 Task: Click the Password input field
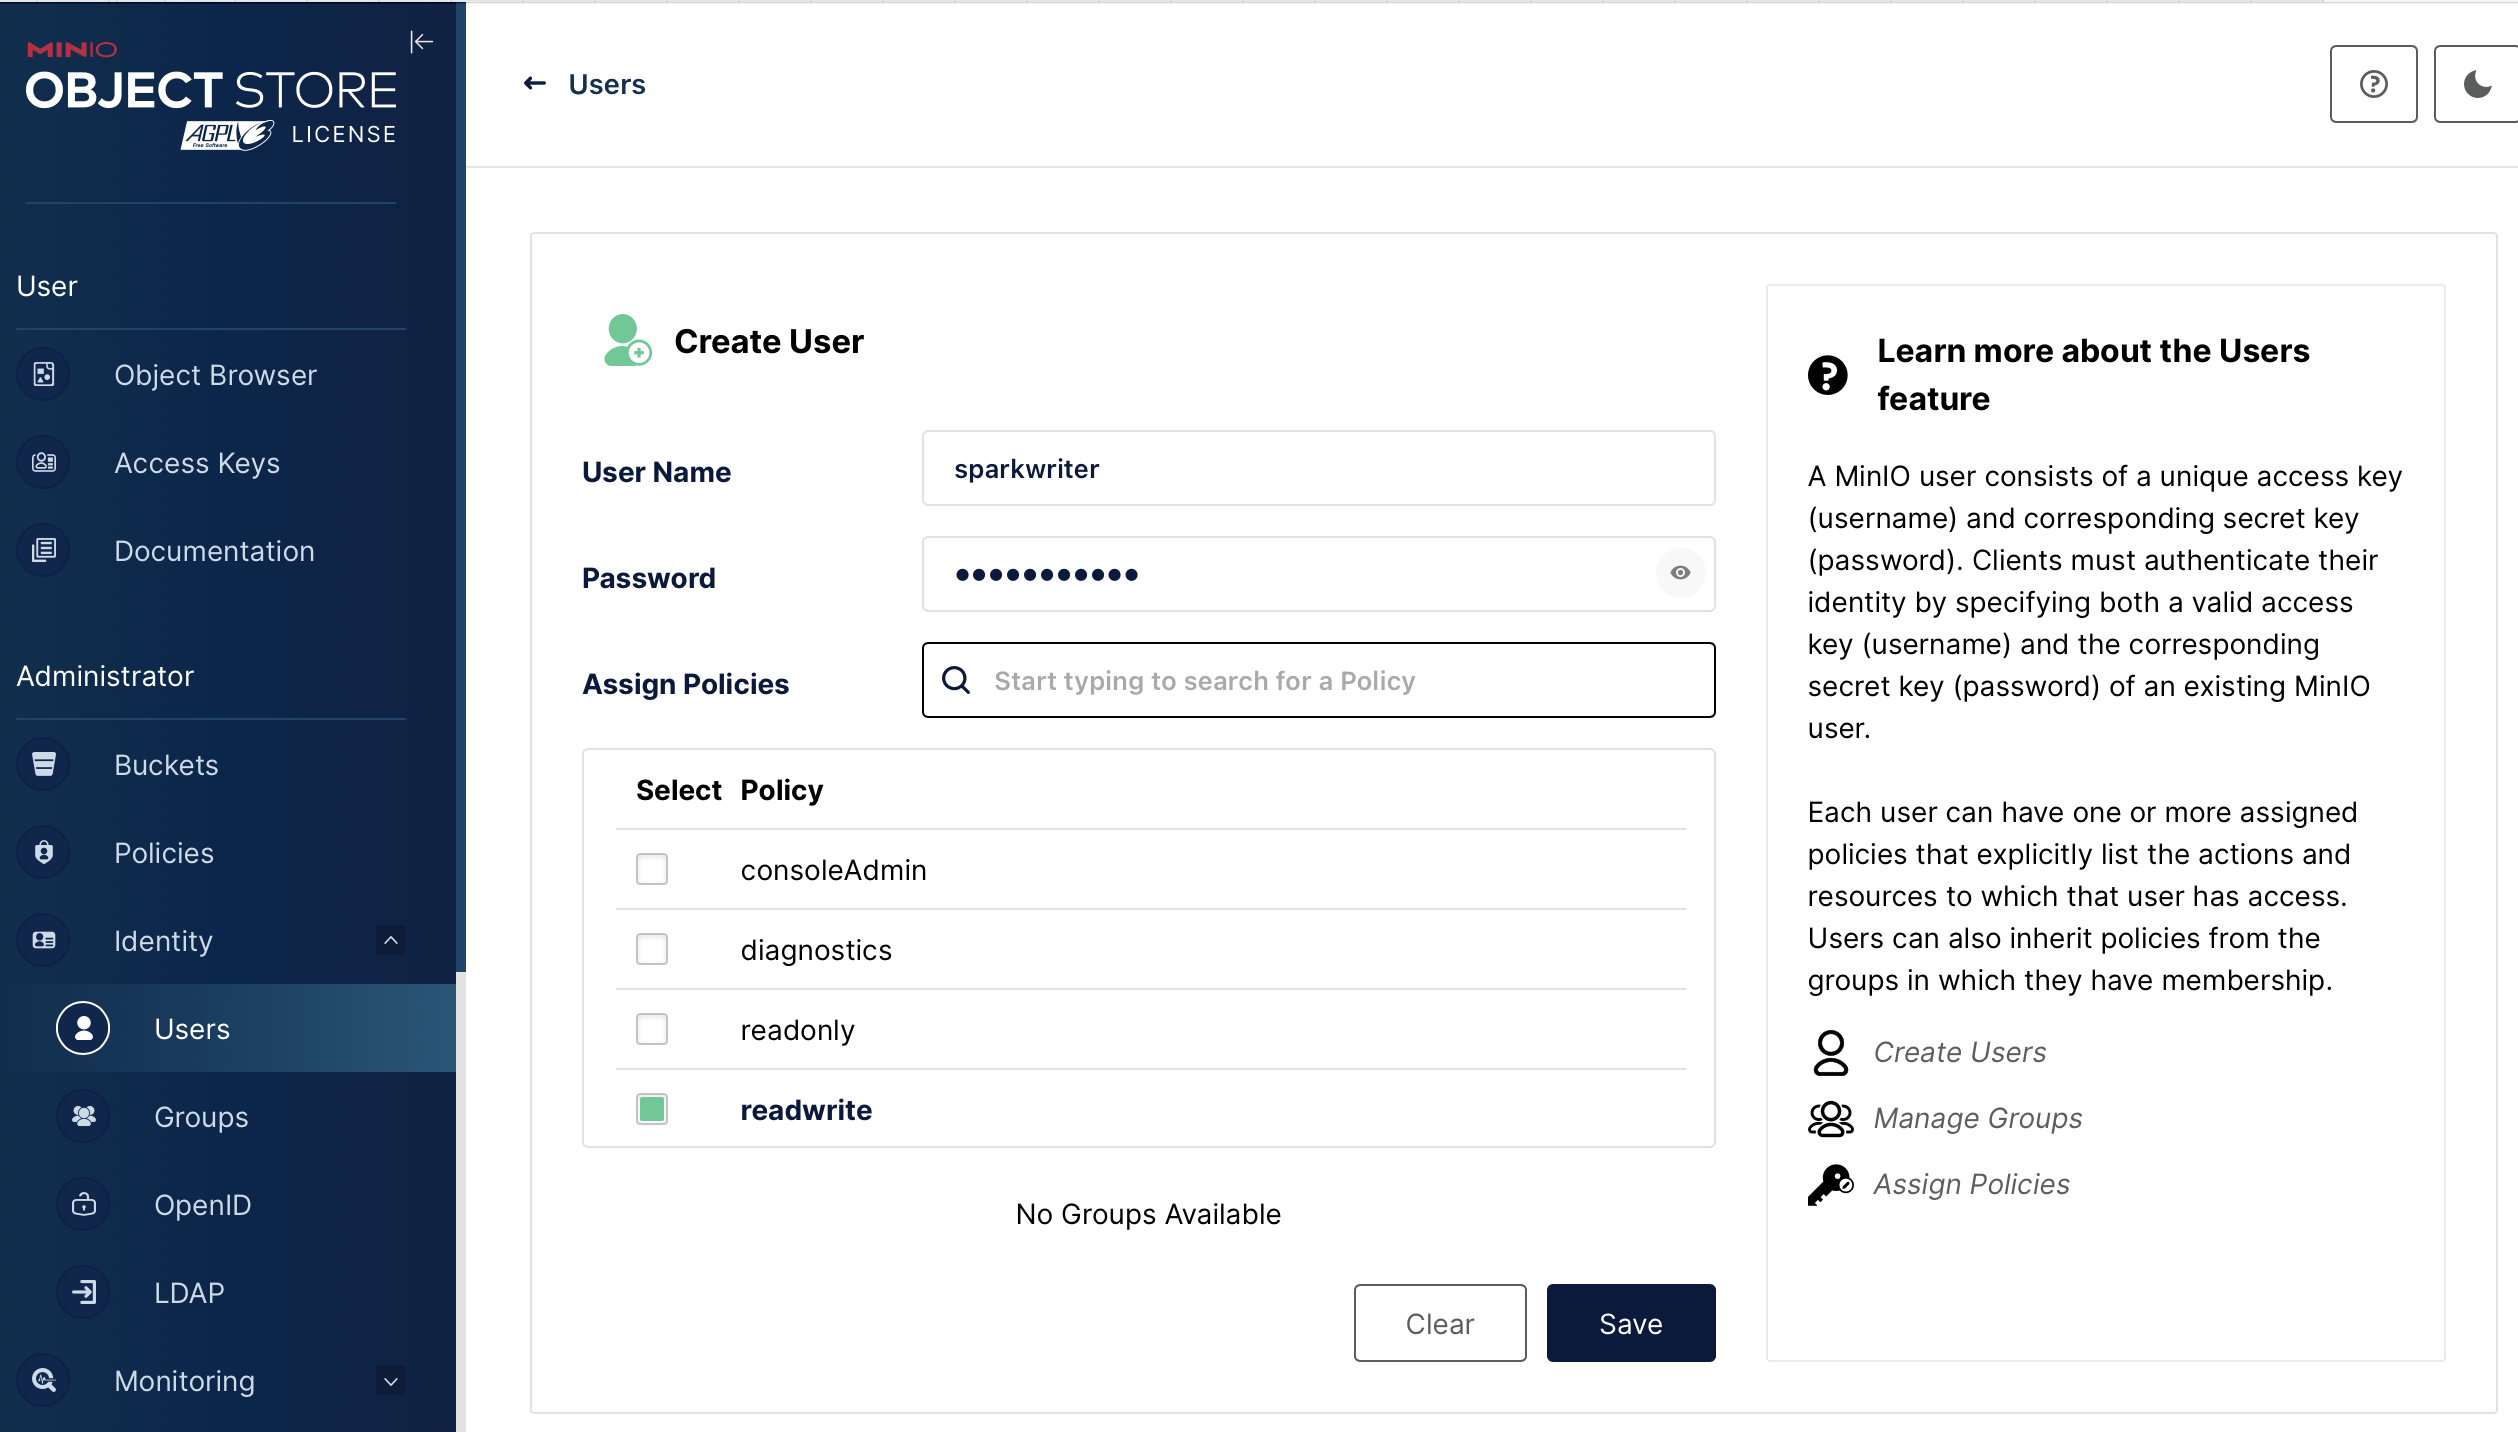(x=1318, y=574)
